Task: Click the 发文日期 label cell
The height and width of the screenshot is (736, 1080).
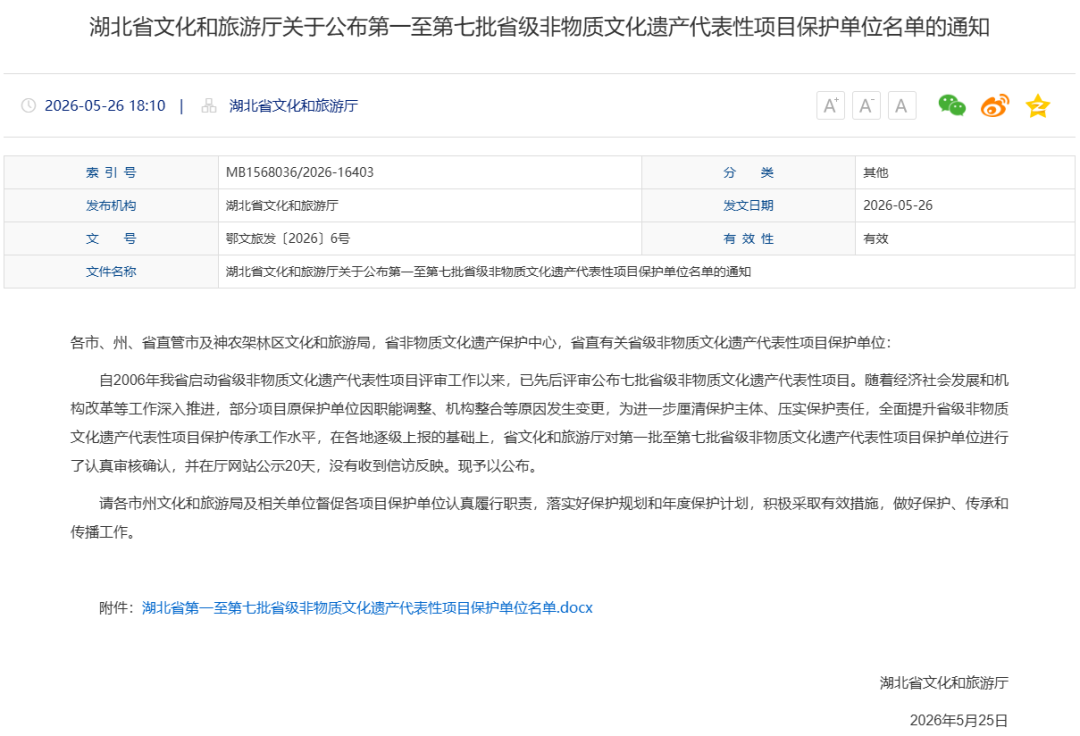Action: coord(749,205)
